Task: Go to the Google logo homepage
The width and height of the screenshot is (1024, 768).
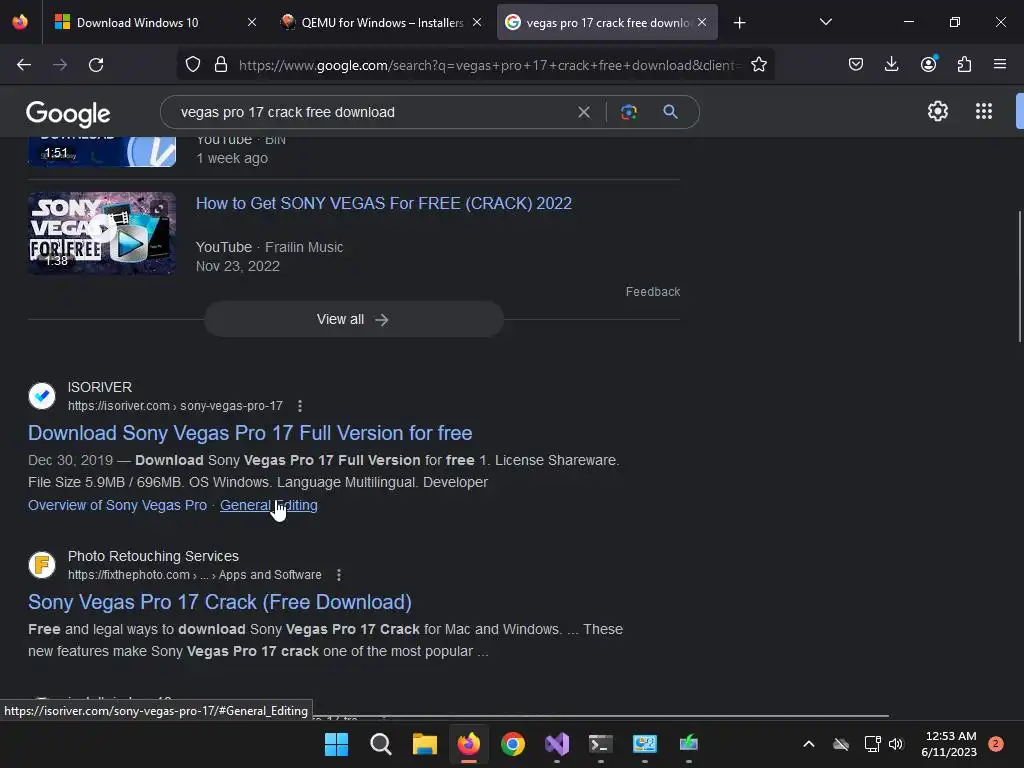Action: tap(68, 114)
